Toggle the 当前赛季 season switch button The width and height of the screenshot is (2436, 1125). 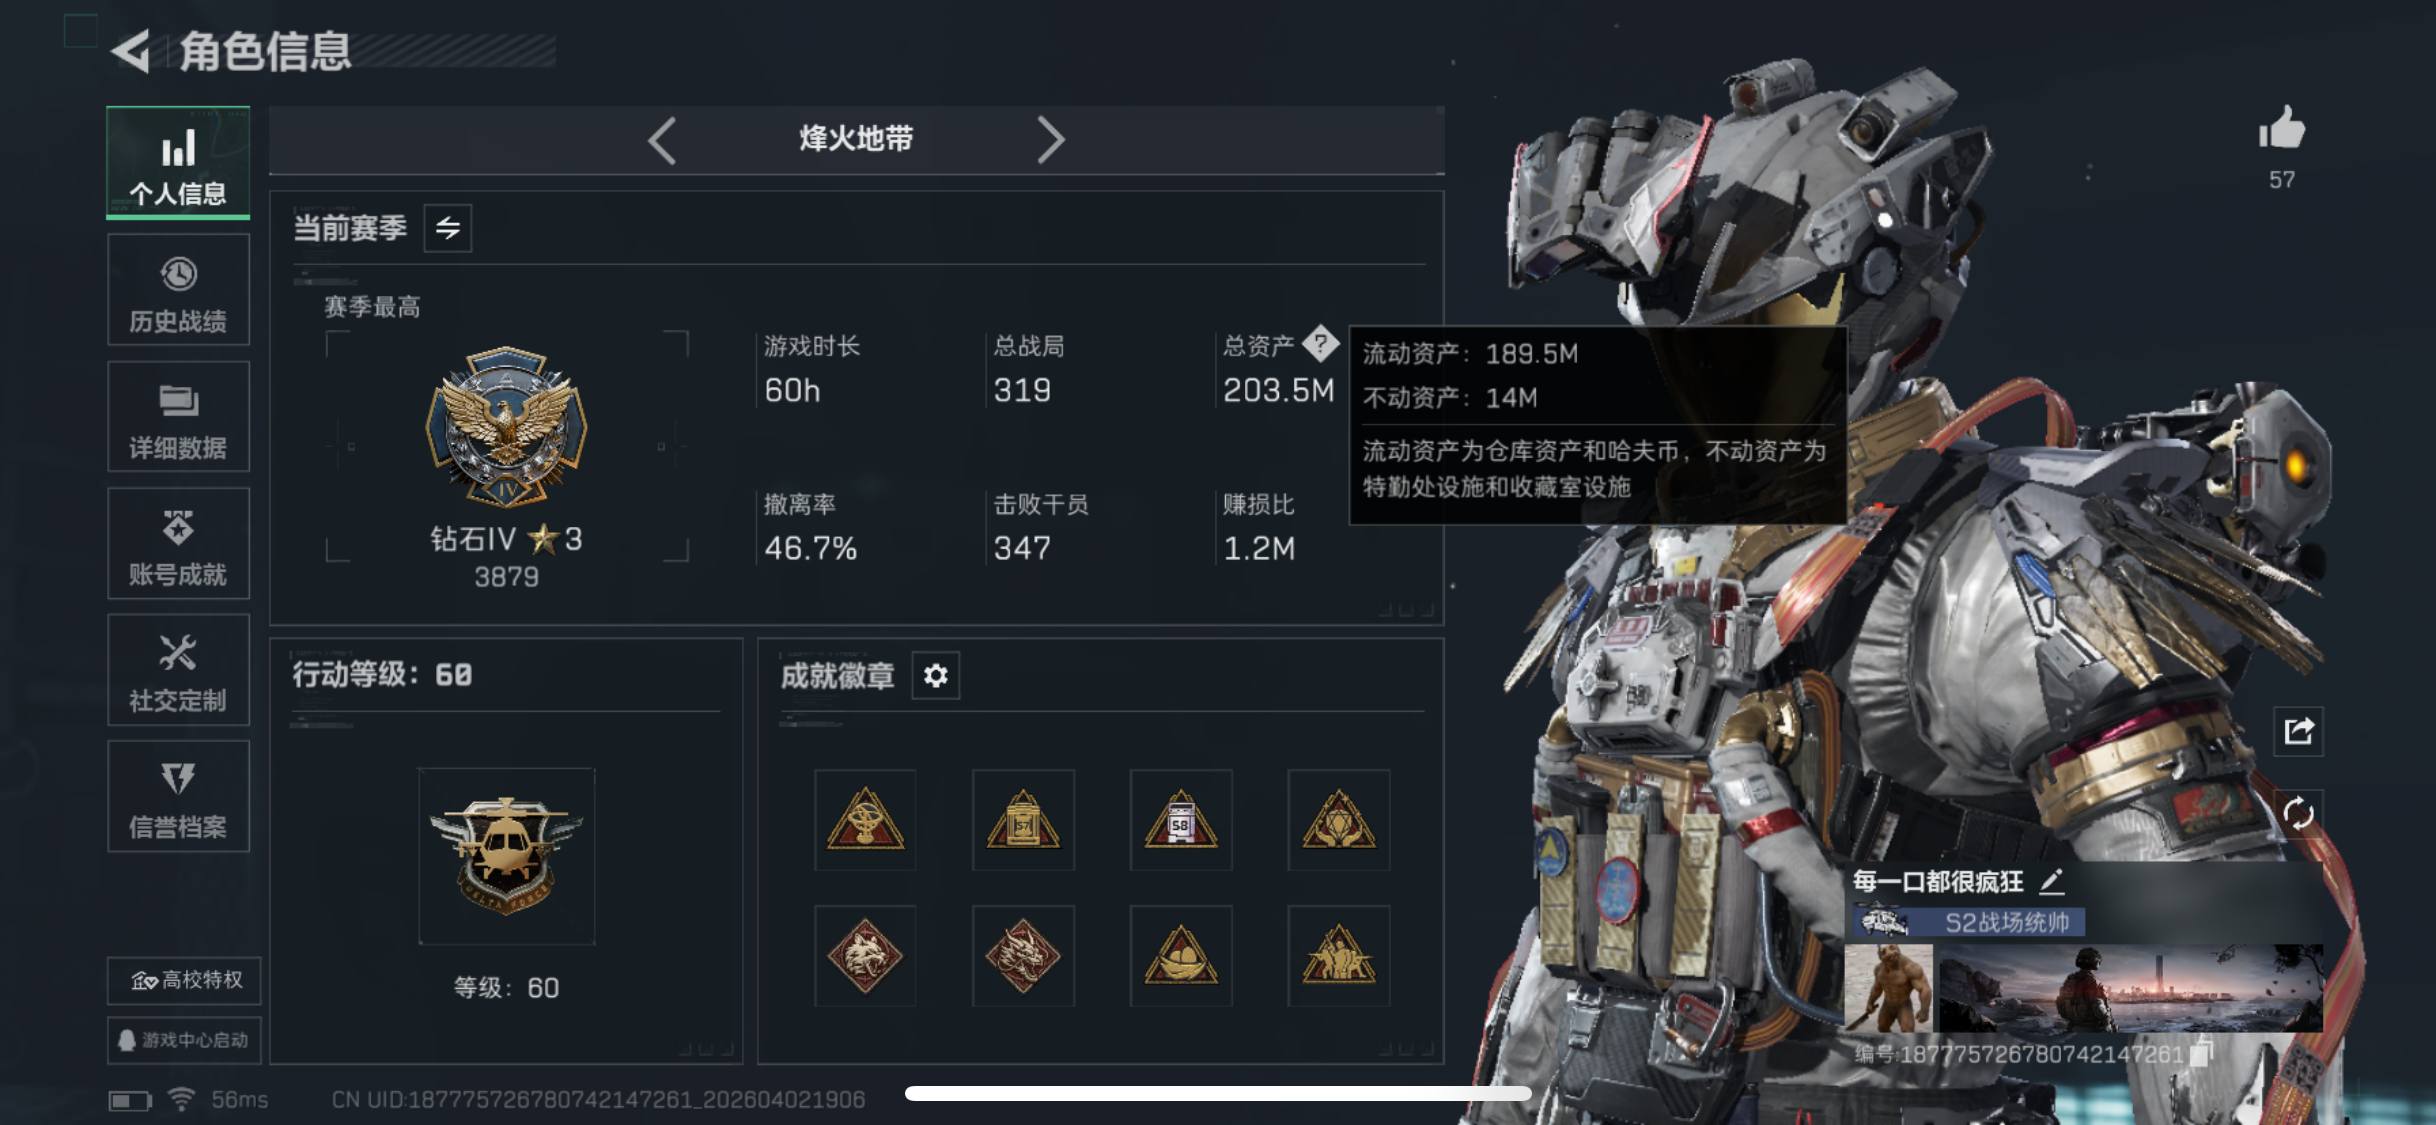[x=447, y=228]
